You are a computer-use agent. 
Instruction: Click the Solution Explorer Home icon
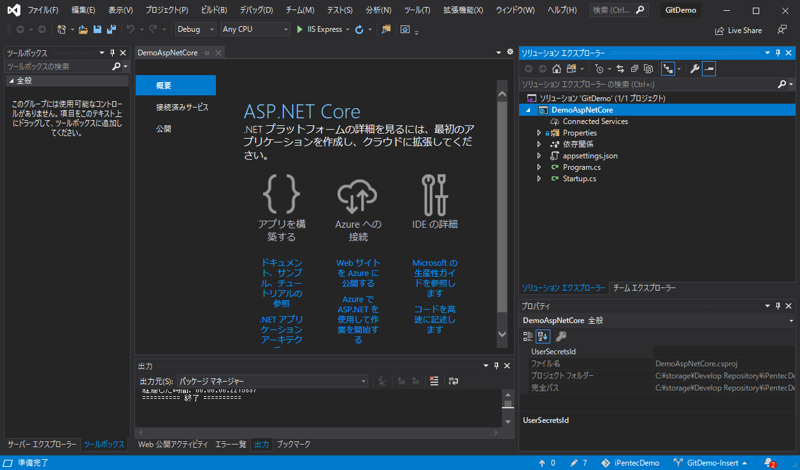point(557,68)
